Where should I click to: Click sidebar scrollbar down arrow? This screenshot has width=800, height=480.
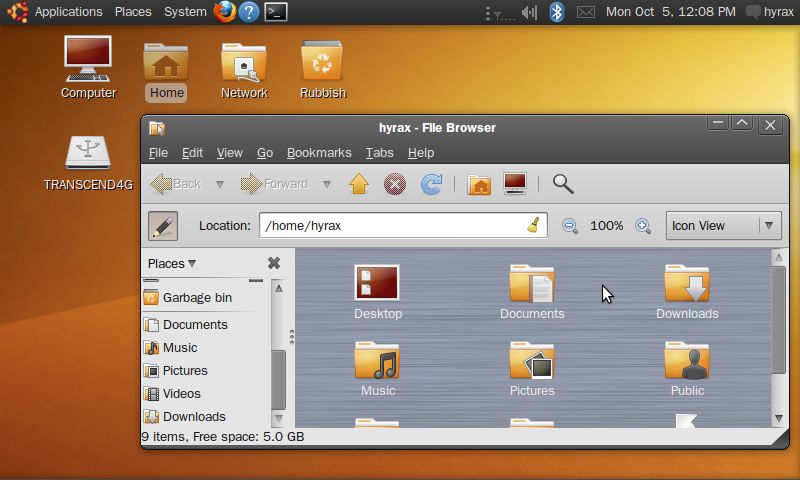(279, 419)
